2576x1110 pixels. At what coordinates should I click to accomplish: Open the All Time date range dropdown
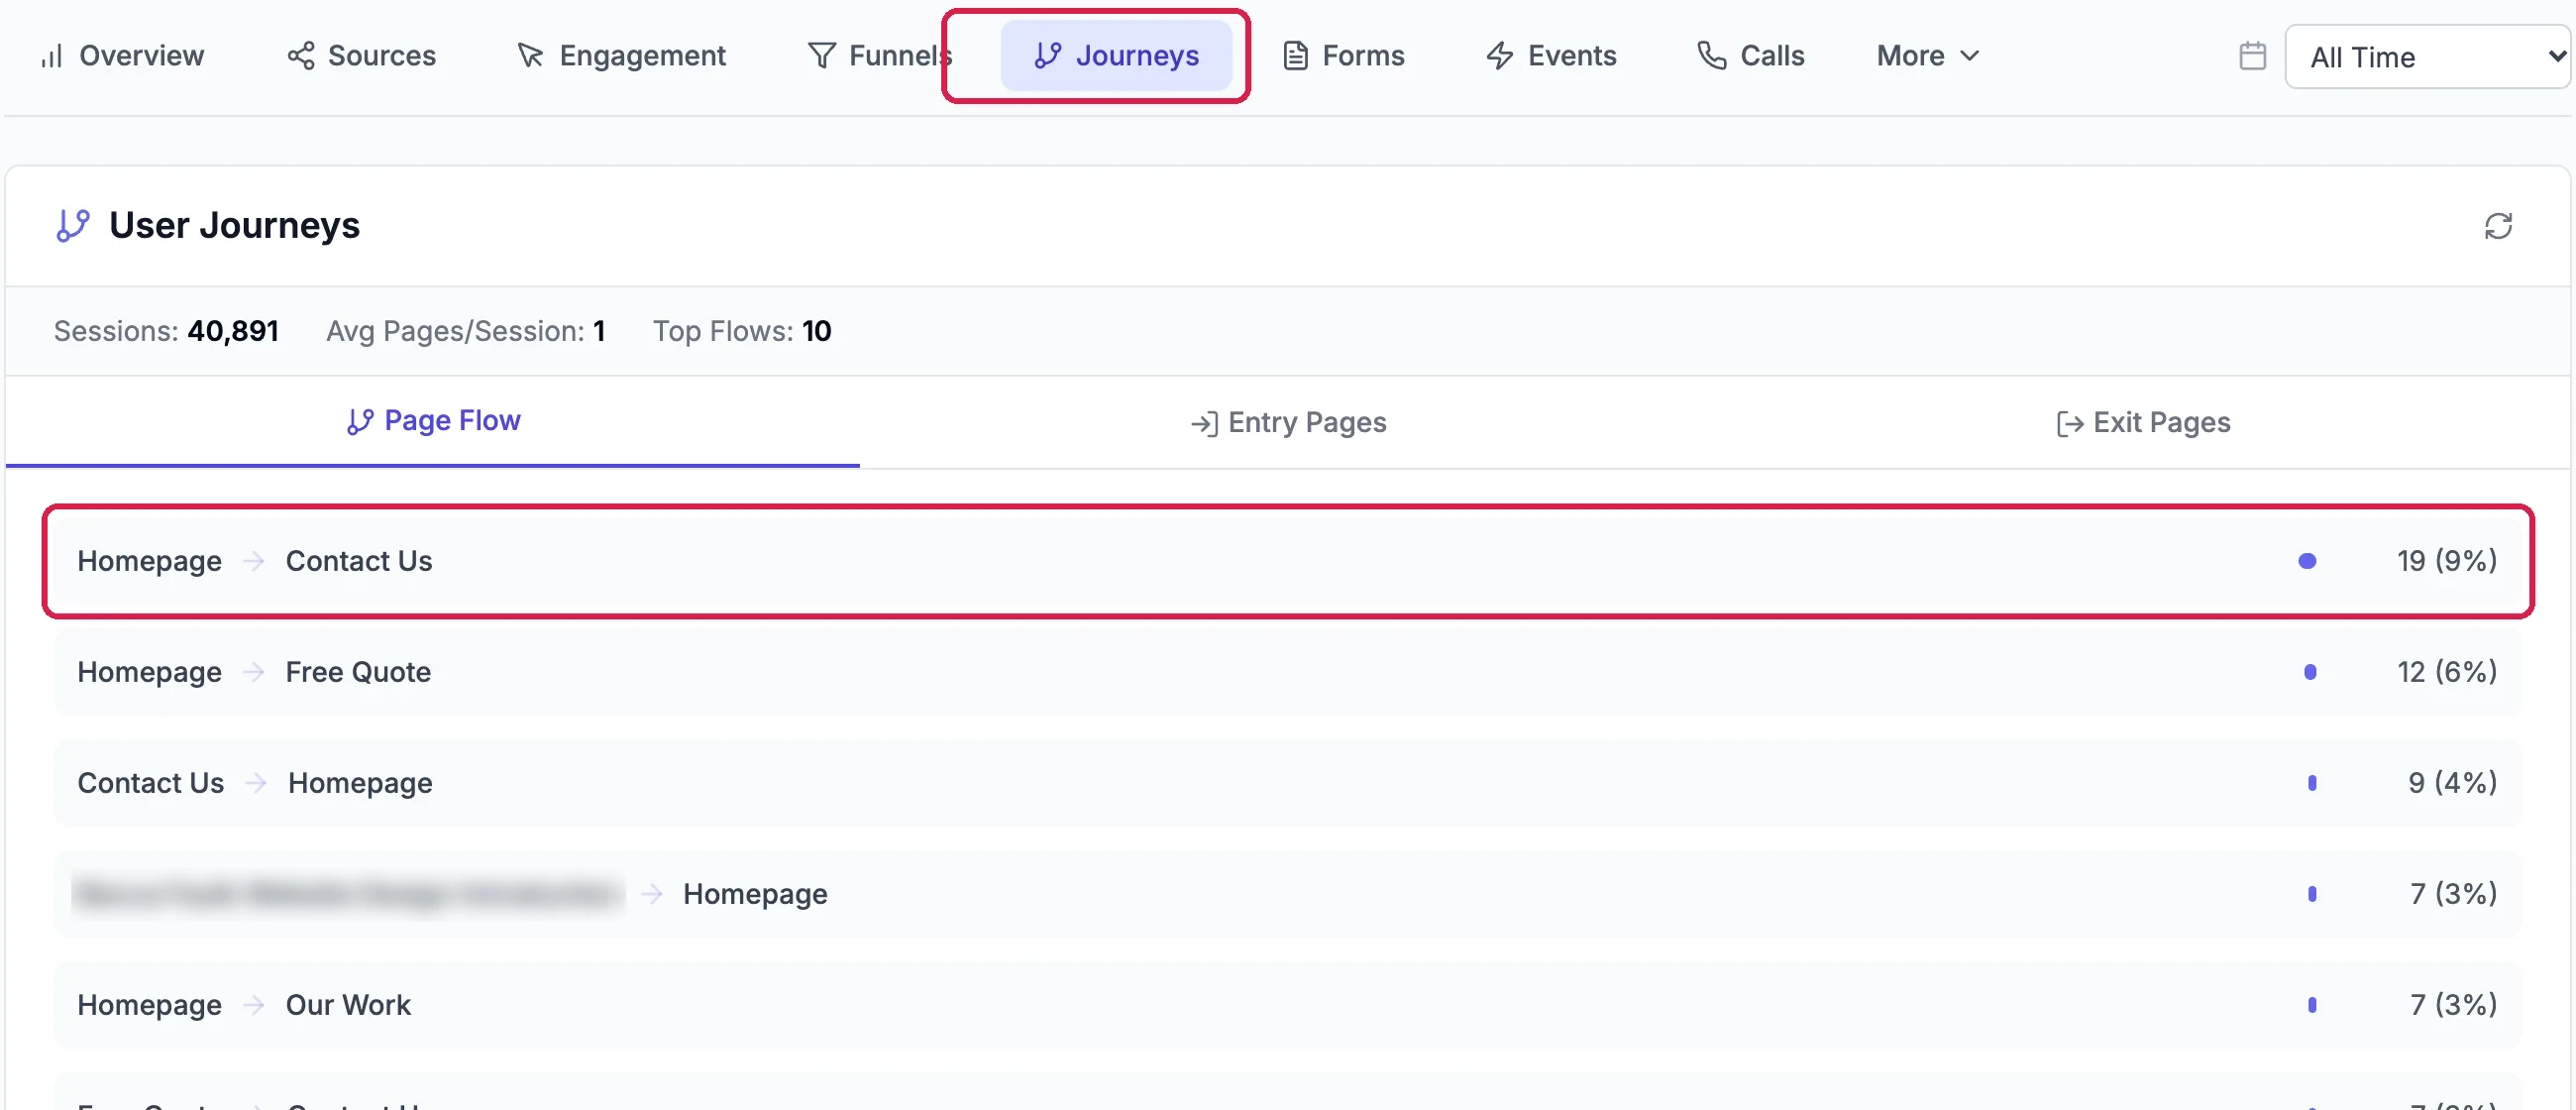[x=2428, y=57]
